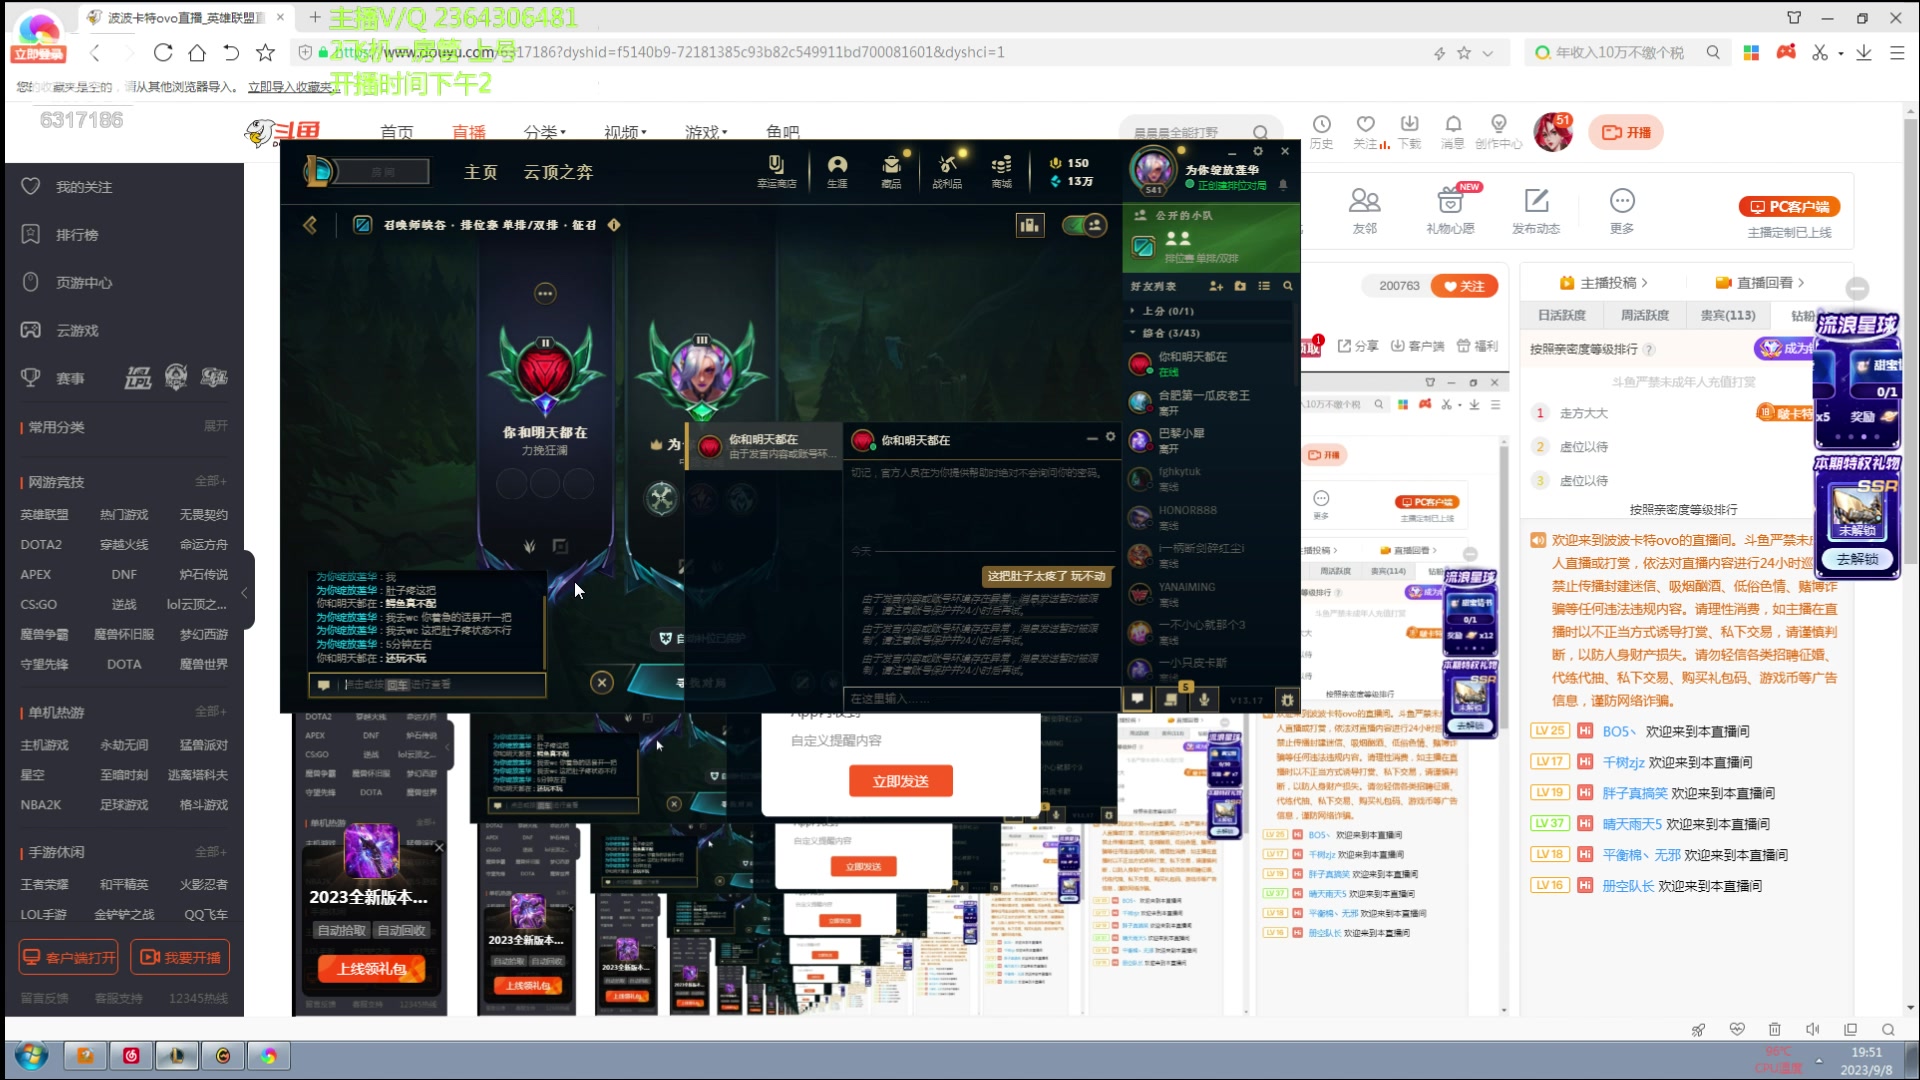Screen dimensions: 1920x1080
Task: Open the 藏品 collection icon
Action: tap(891, 170)
